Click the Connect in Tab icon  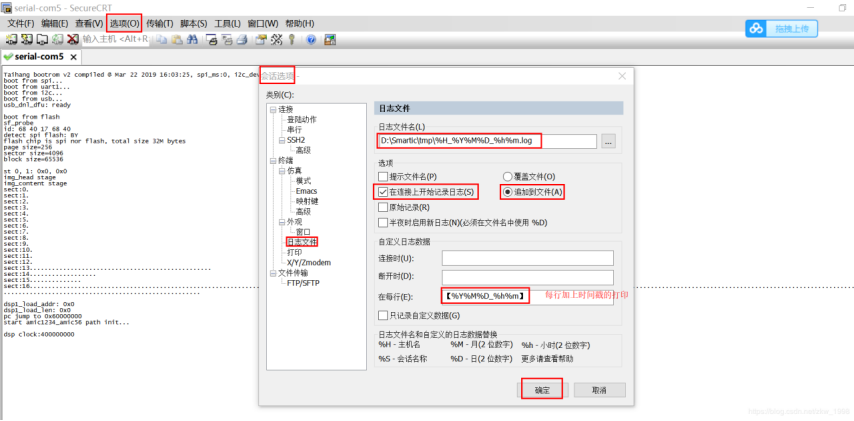coord(42,39)
